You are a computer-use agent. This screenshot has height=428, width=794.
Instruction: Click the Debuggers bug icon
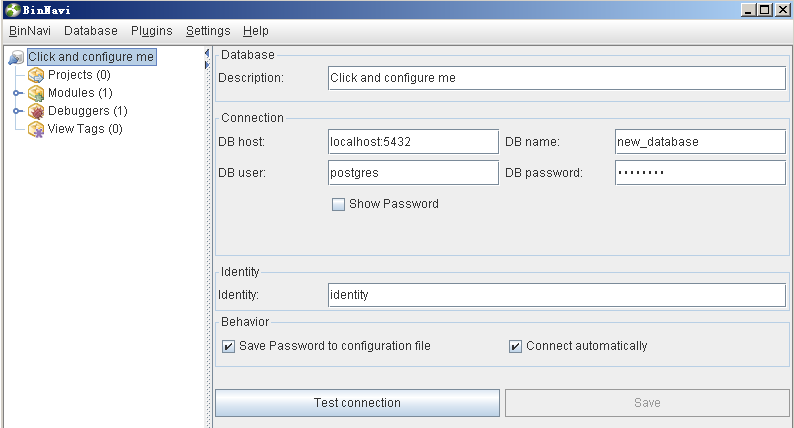pos(36,111)
